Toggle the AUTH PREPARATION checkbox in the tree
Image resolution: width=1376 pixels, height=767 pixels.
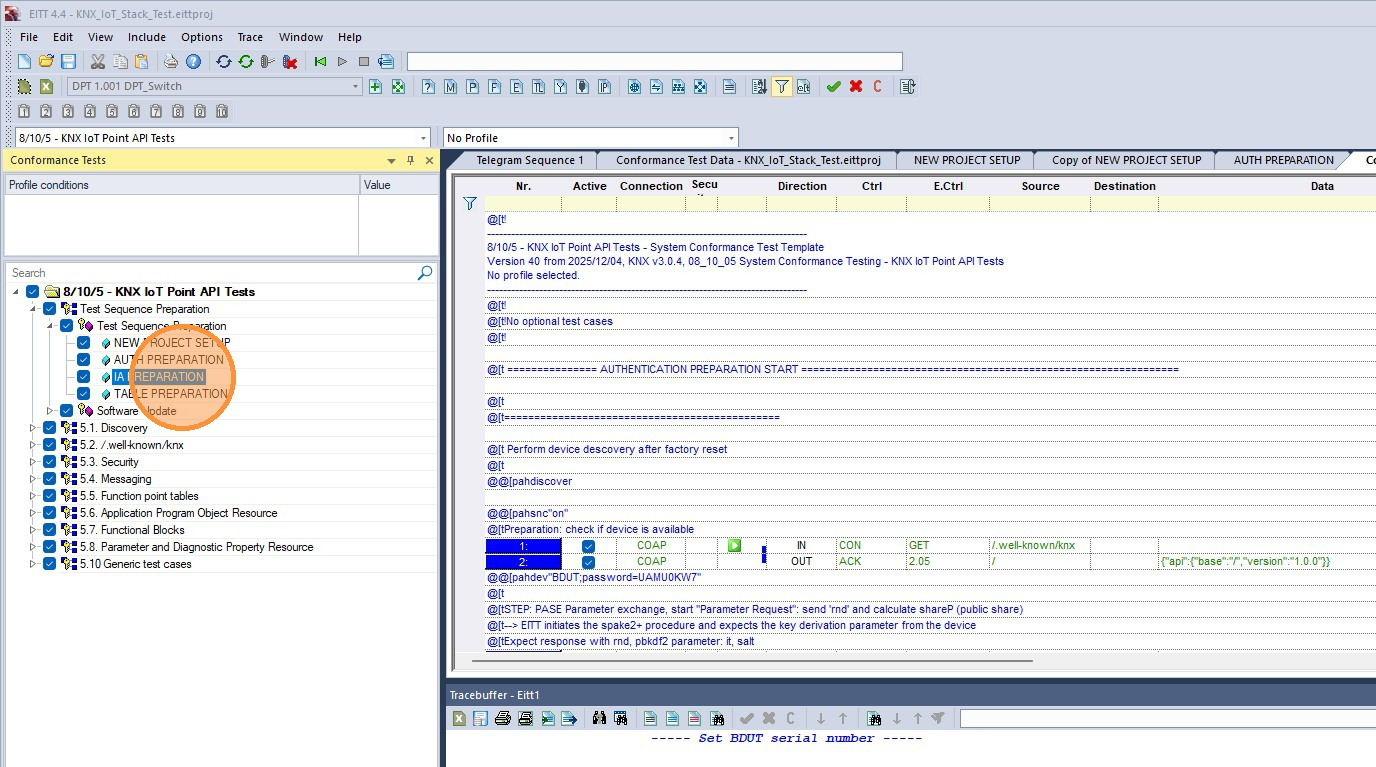tap(84, 360)
